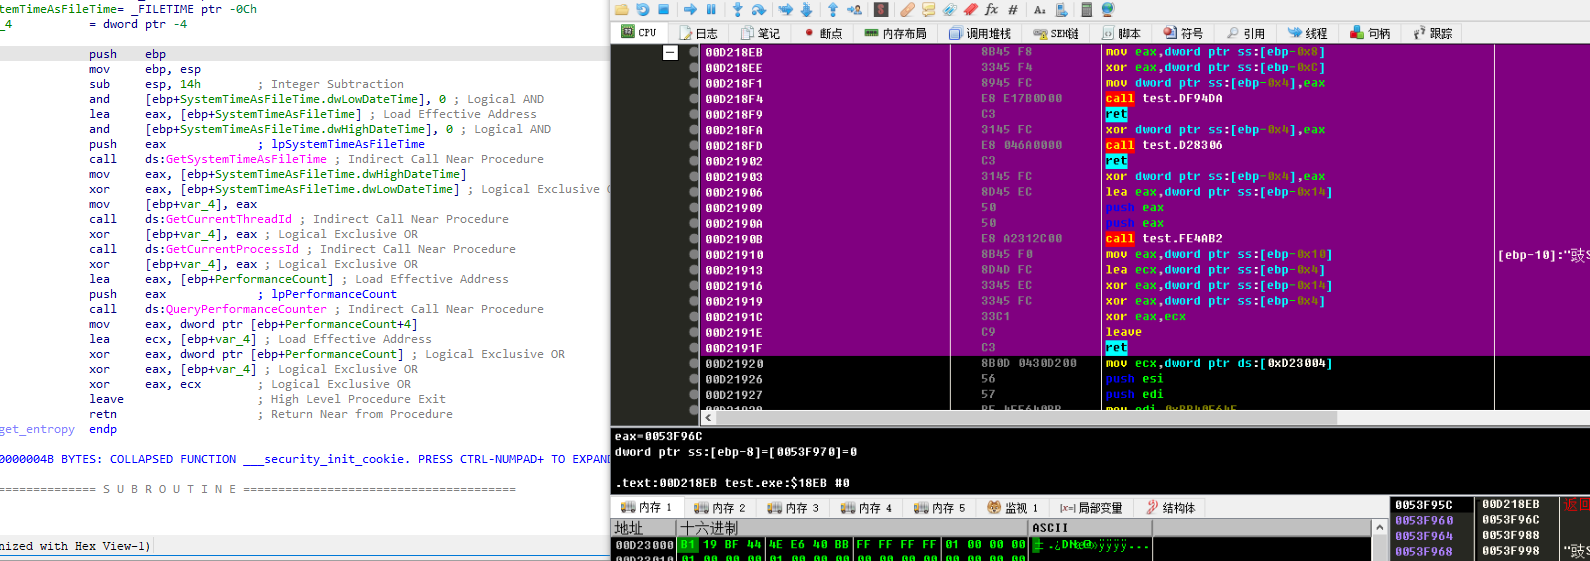Image resolution: width=1590 pixels, height=561 pixels.
Task: Toggle breakpoint dot at address 00D218EB
Action: pos(694,52)
